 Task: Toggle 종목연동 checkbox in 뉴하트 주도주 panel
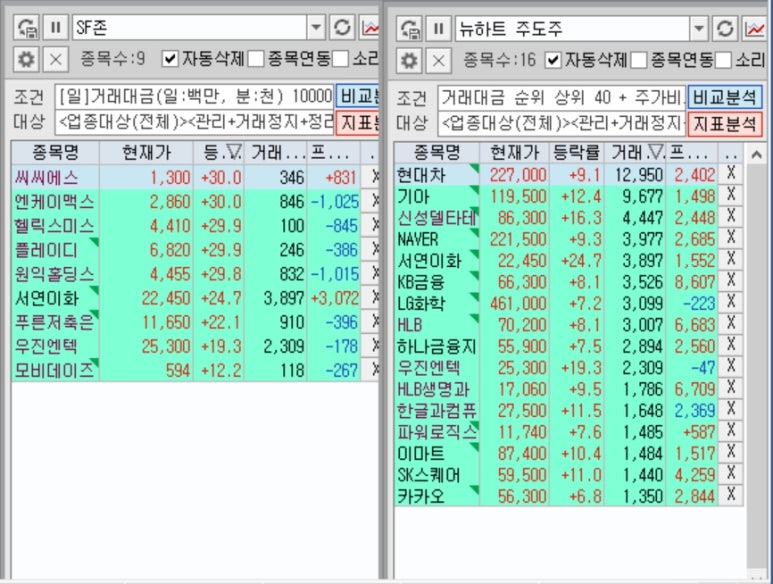tap(638, 60)
